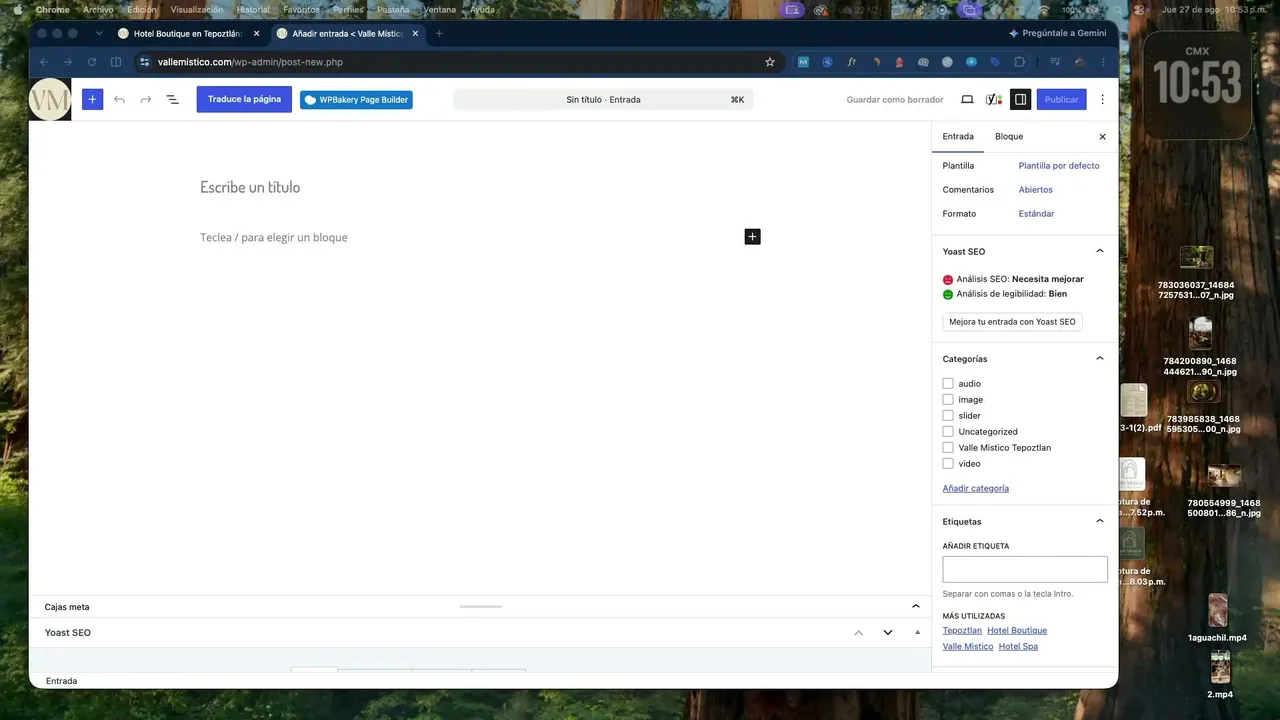Switch to Hotel Boutique en Tepoztlán browser tab
The height and width of the screenshot is (720, 1280).
(x=189, y=33)
